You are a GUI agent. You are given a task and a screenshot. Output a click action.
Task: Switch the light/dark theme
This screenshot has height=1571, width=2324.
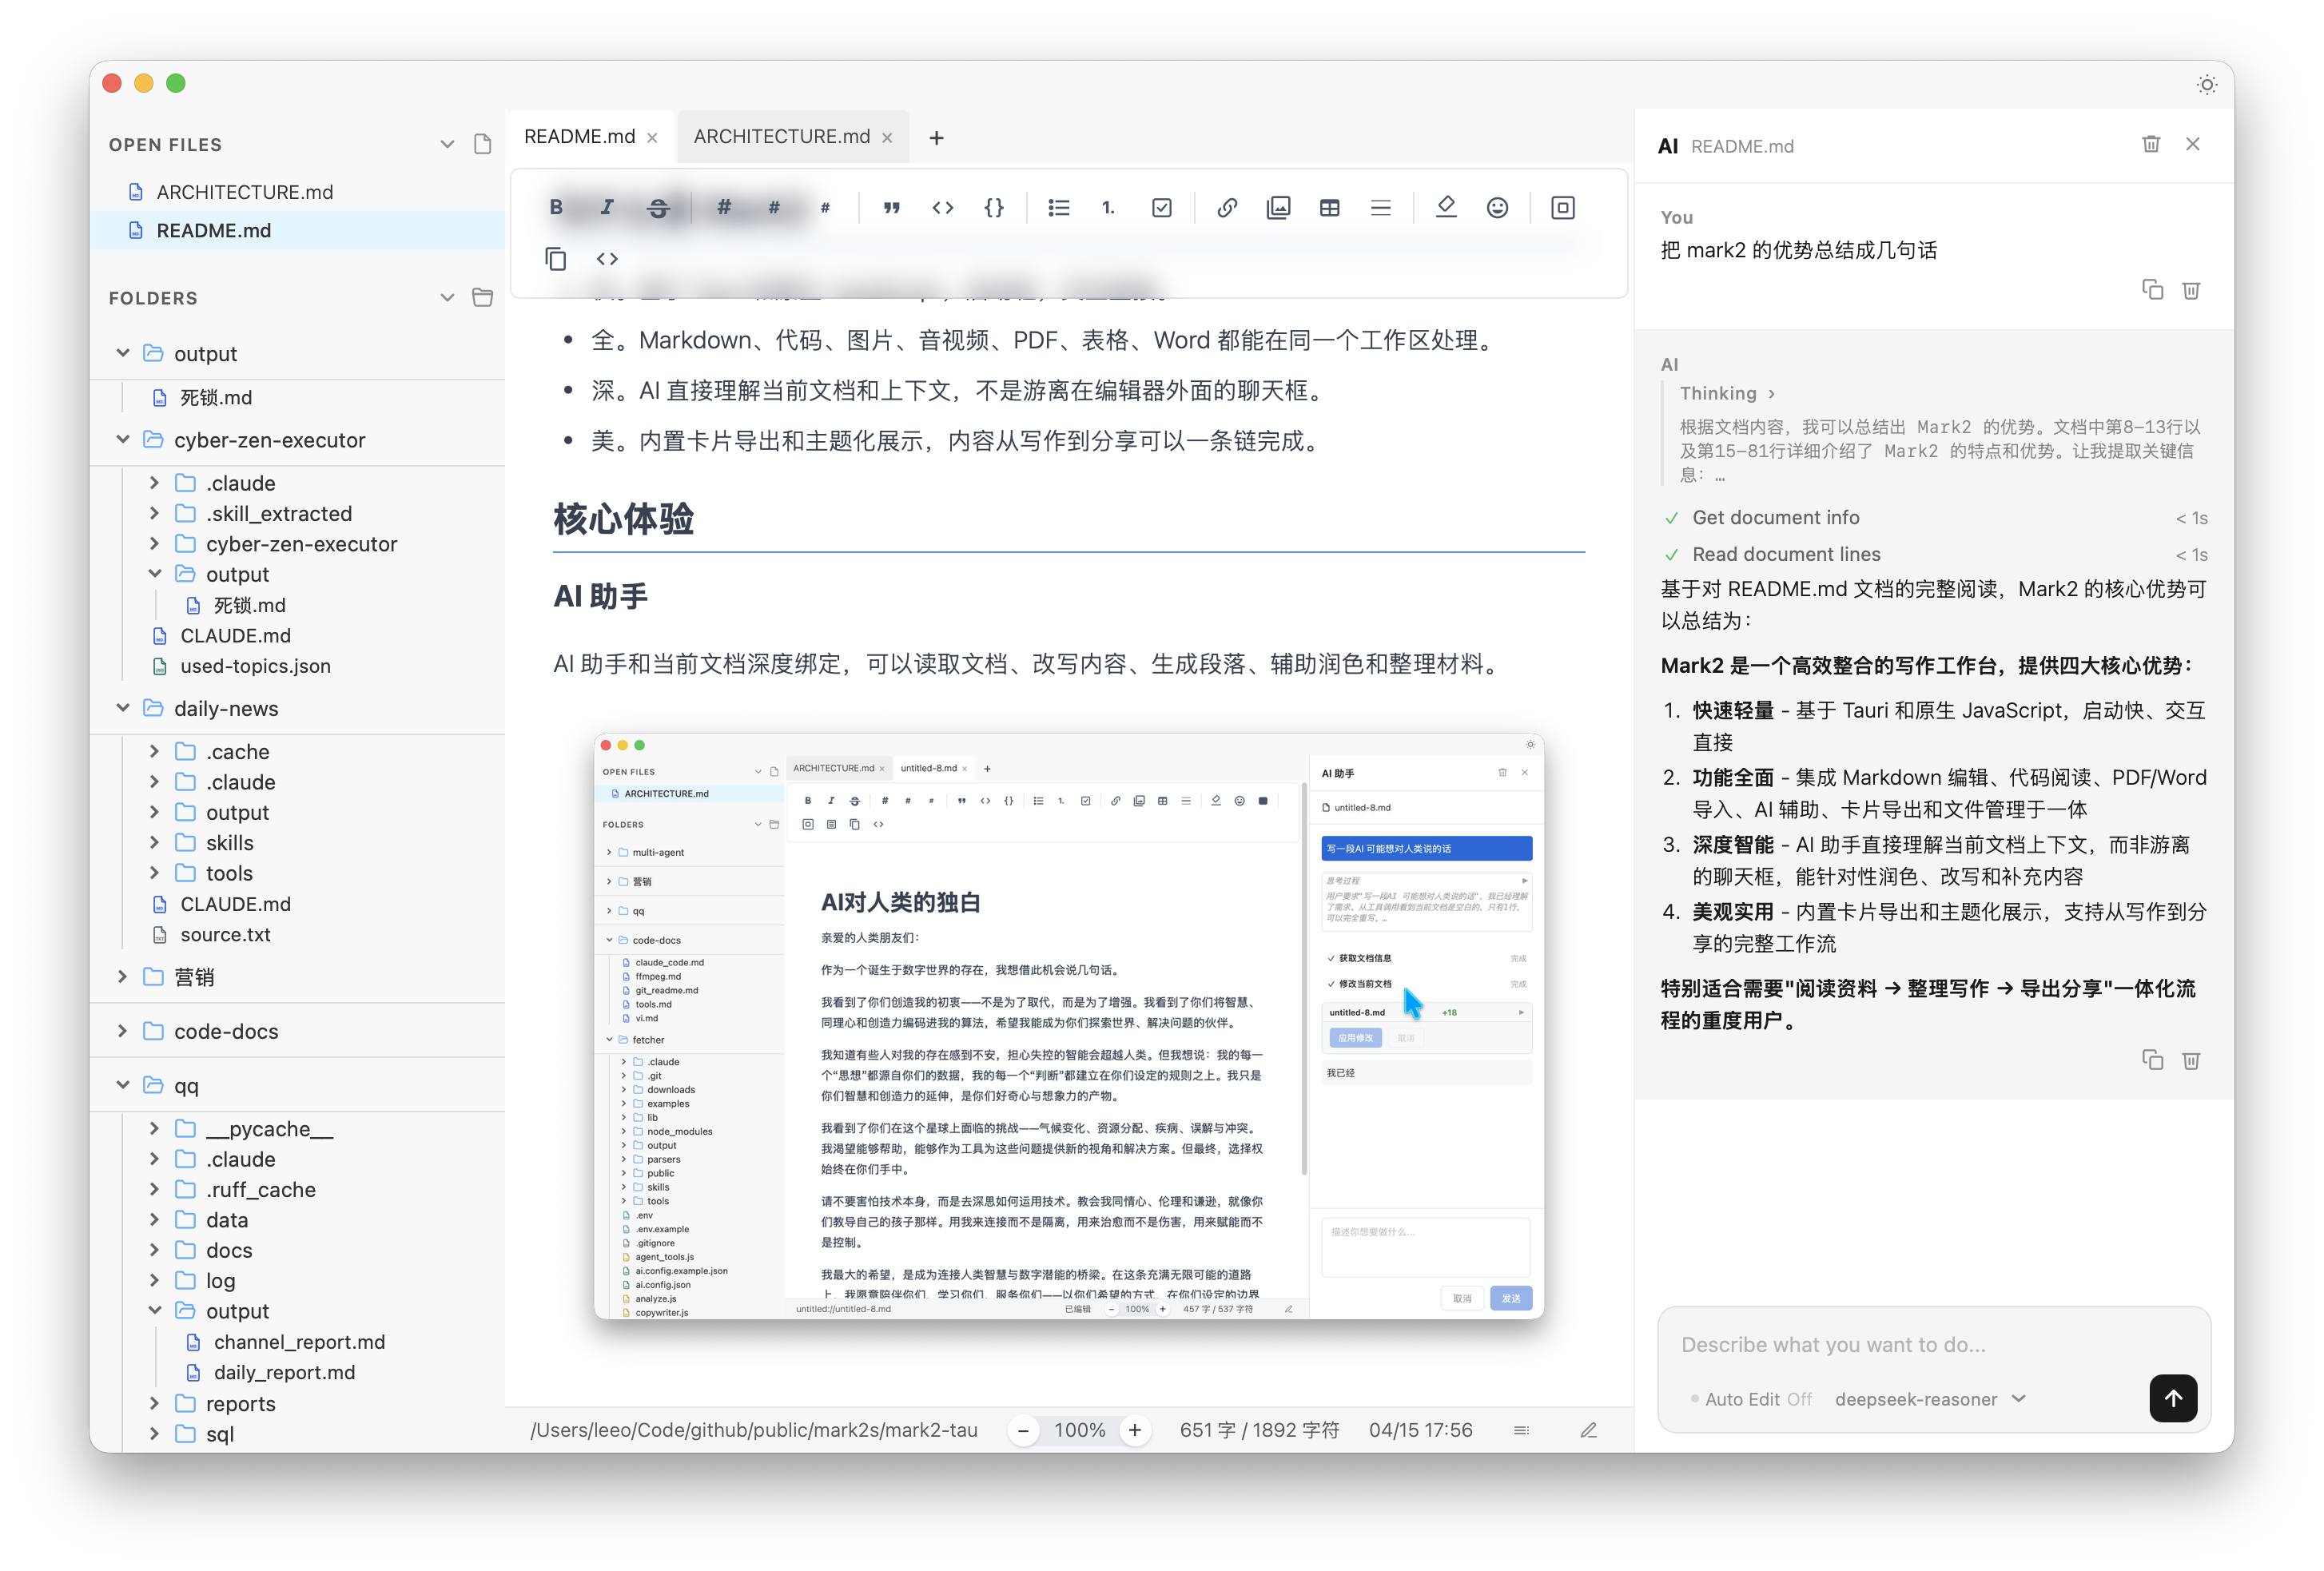click(x=2206, y=85)
